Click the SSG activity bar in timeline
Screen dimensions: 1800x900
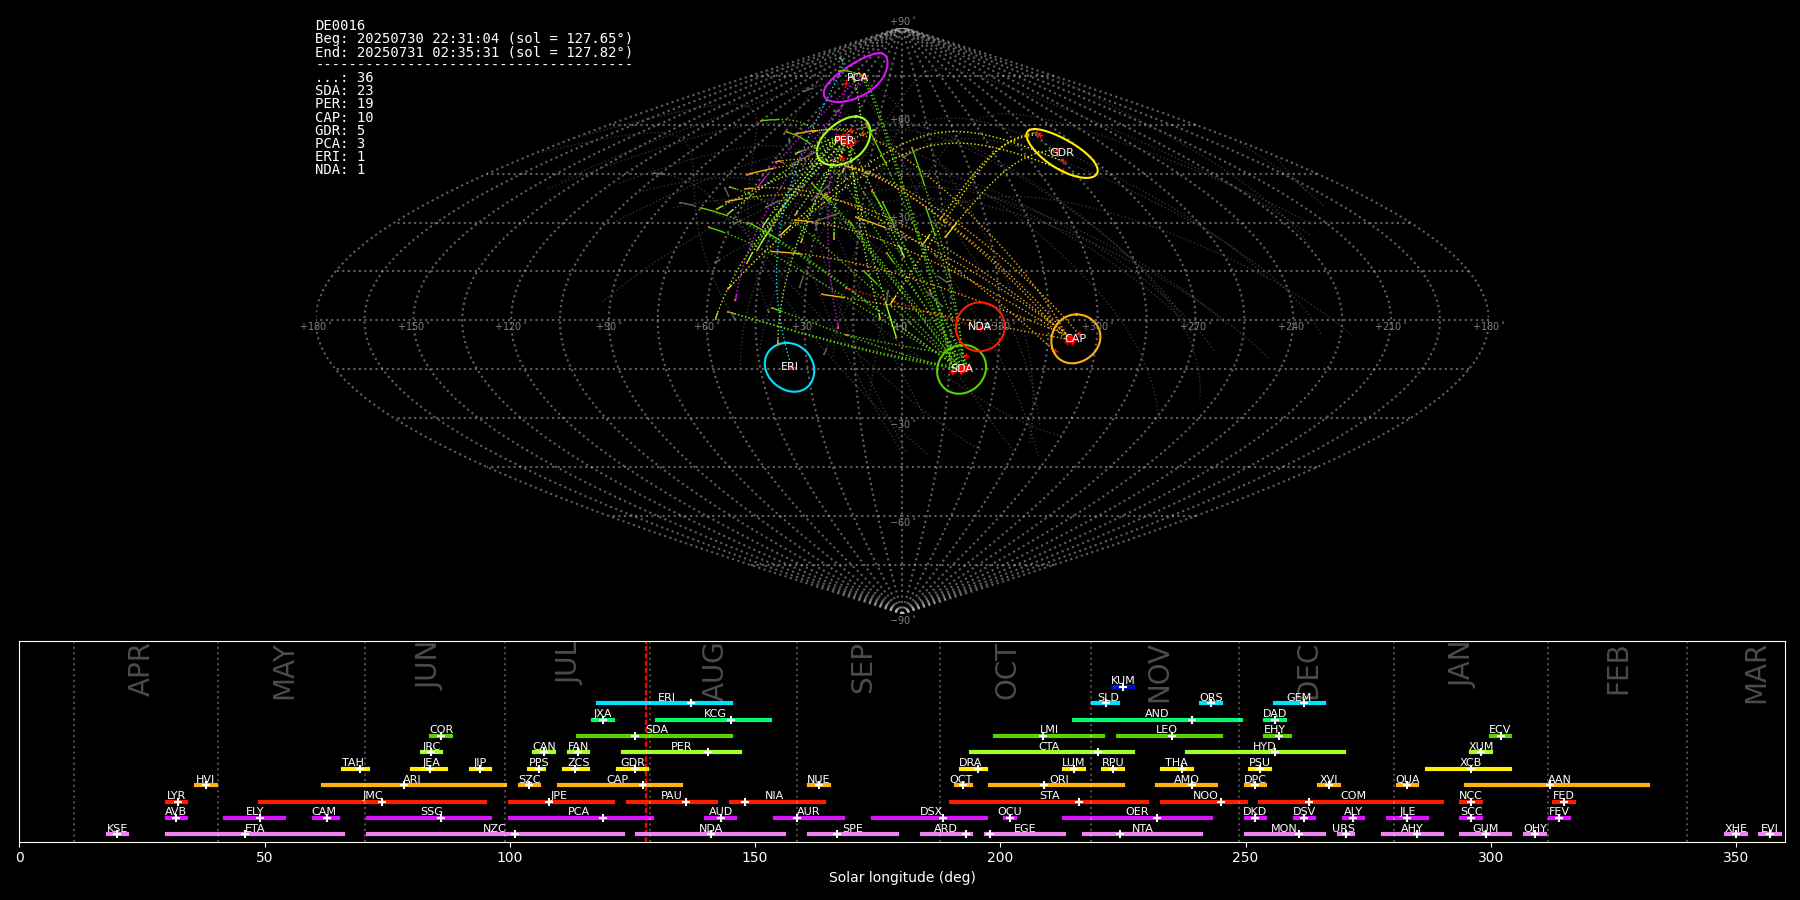click(x=428, y=818)
